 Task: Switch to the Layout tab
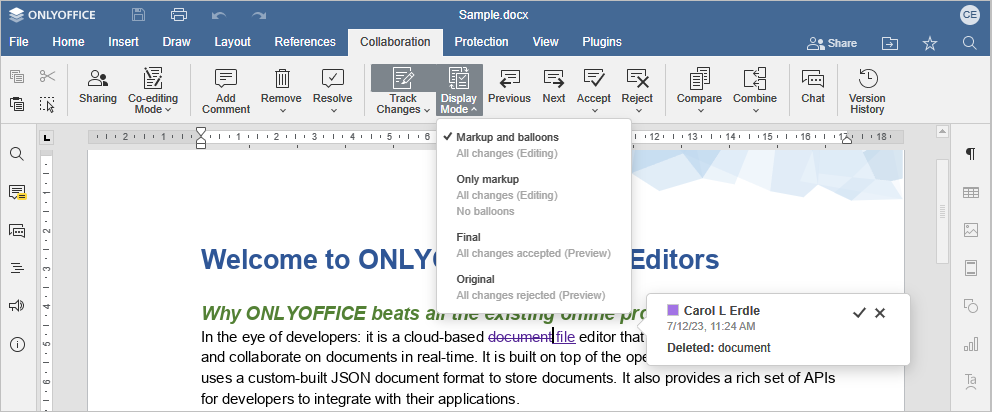click(x=232, y=42)
